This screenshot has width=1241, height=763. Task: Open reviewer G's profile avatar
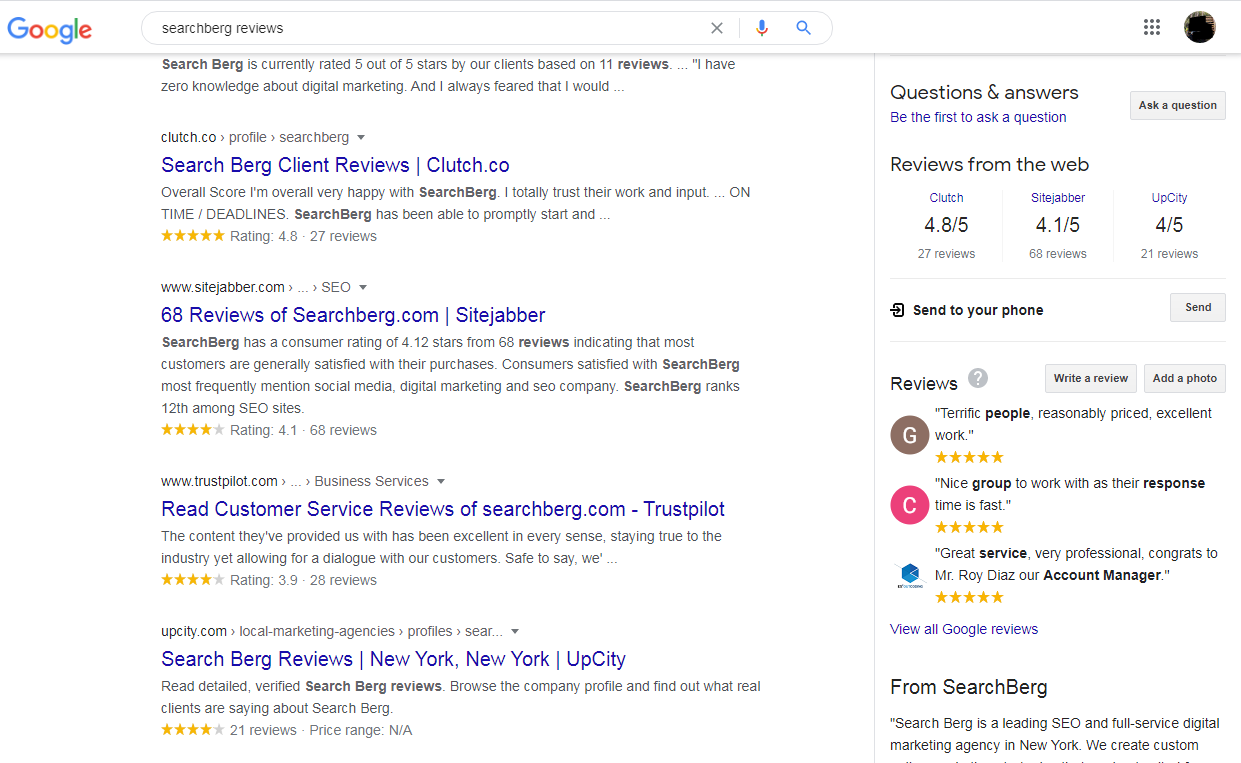click(x=909, y=435)
